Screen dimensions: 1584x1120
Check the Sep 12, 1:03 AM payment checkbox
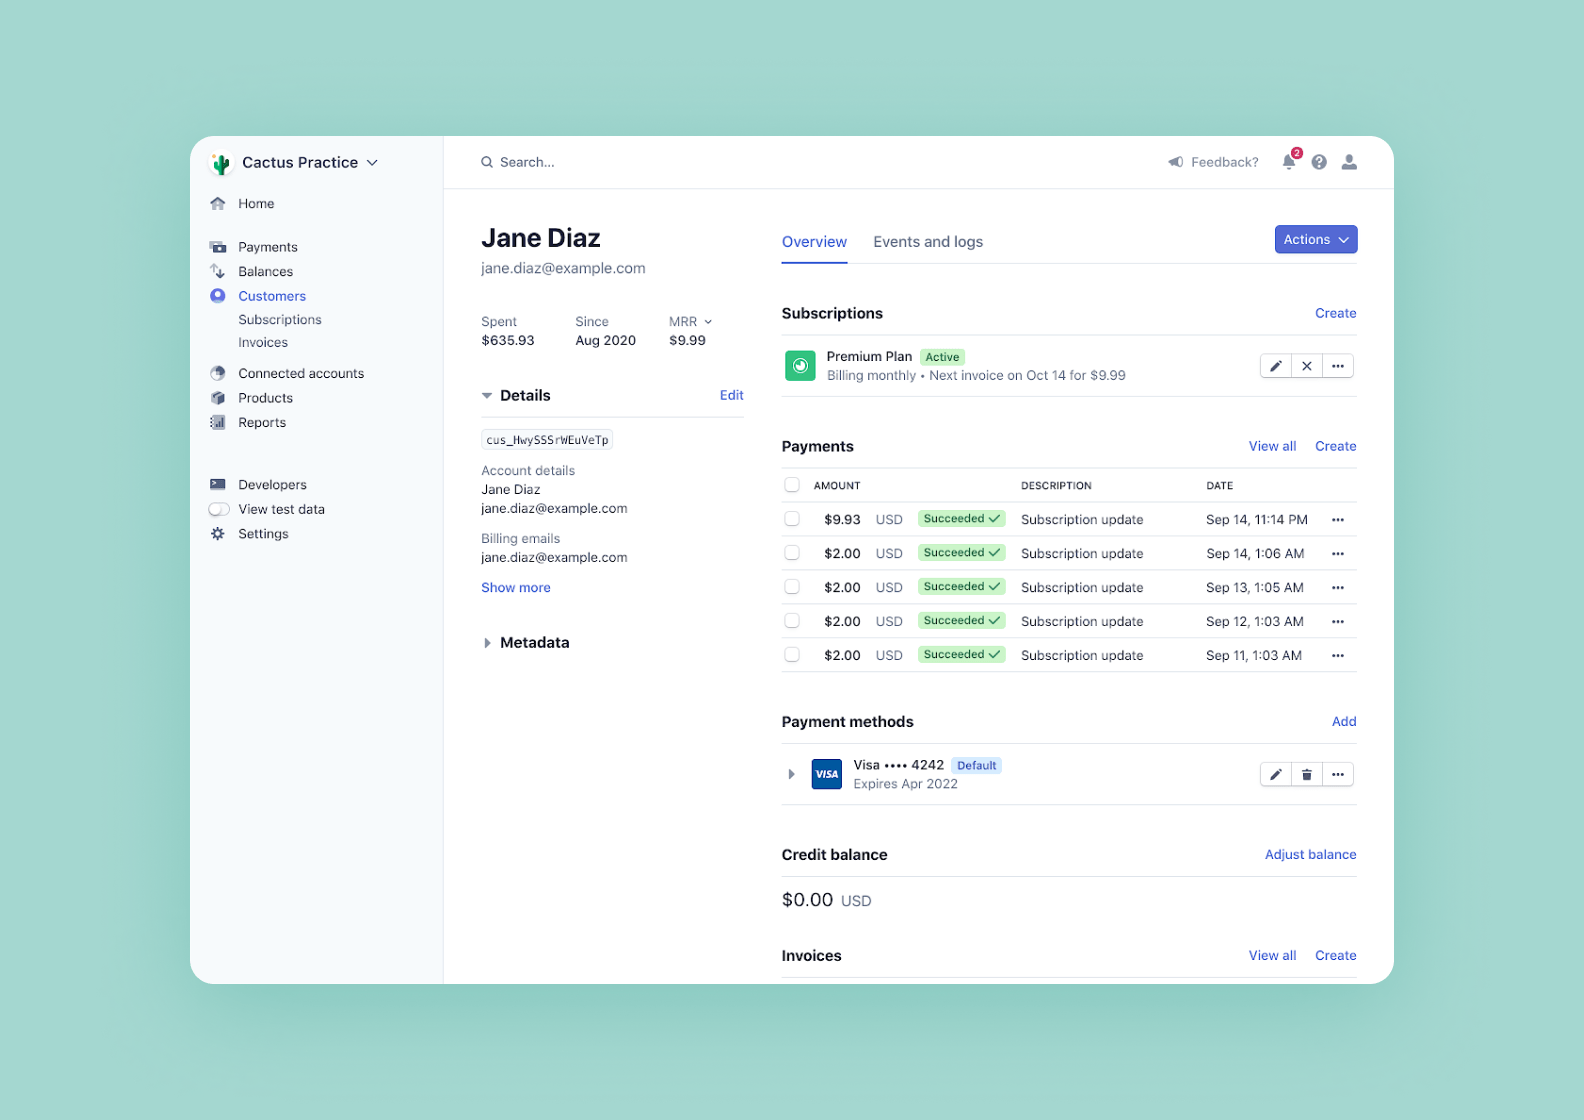tap(792, 621)
